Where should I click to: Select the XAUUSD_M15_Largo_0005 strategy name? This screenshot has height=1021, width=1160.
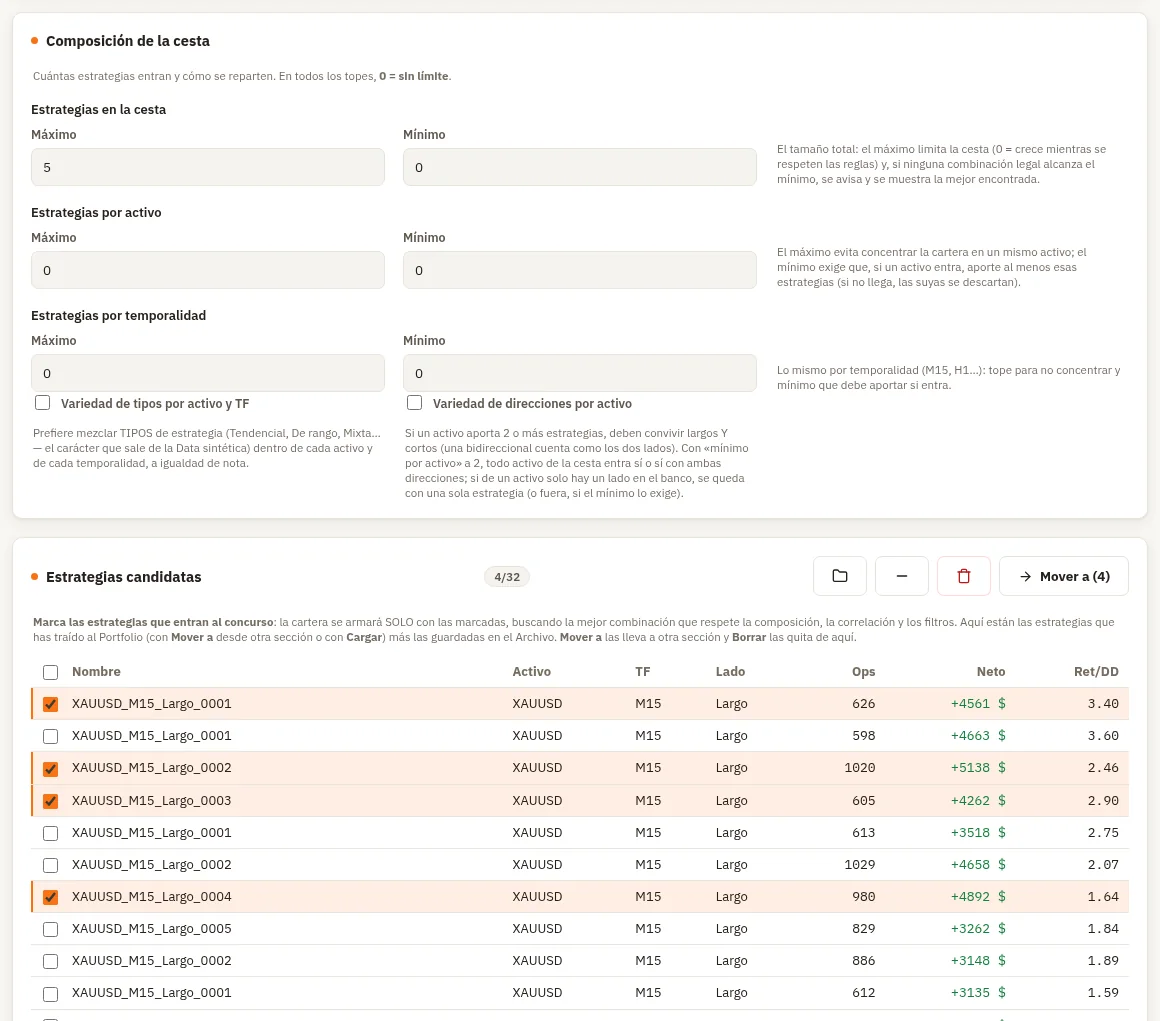tap(152, 928)
